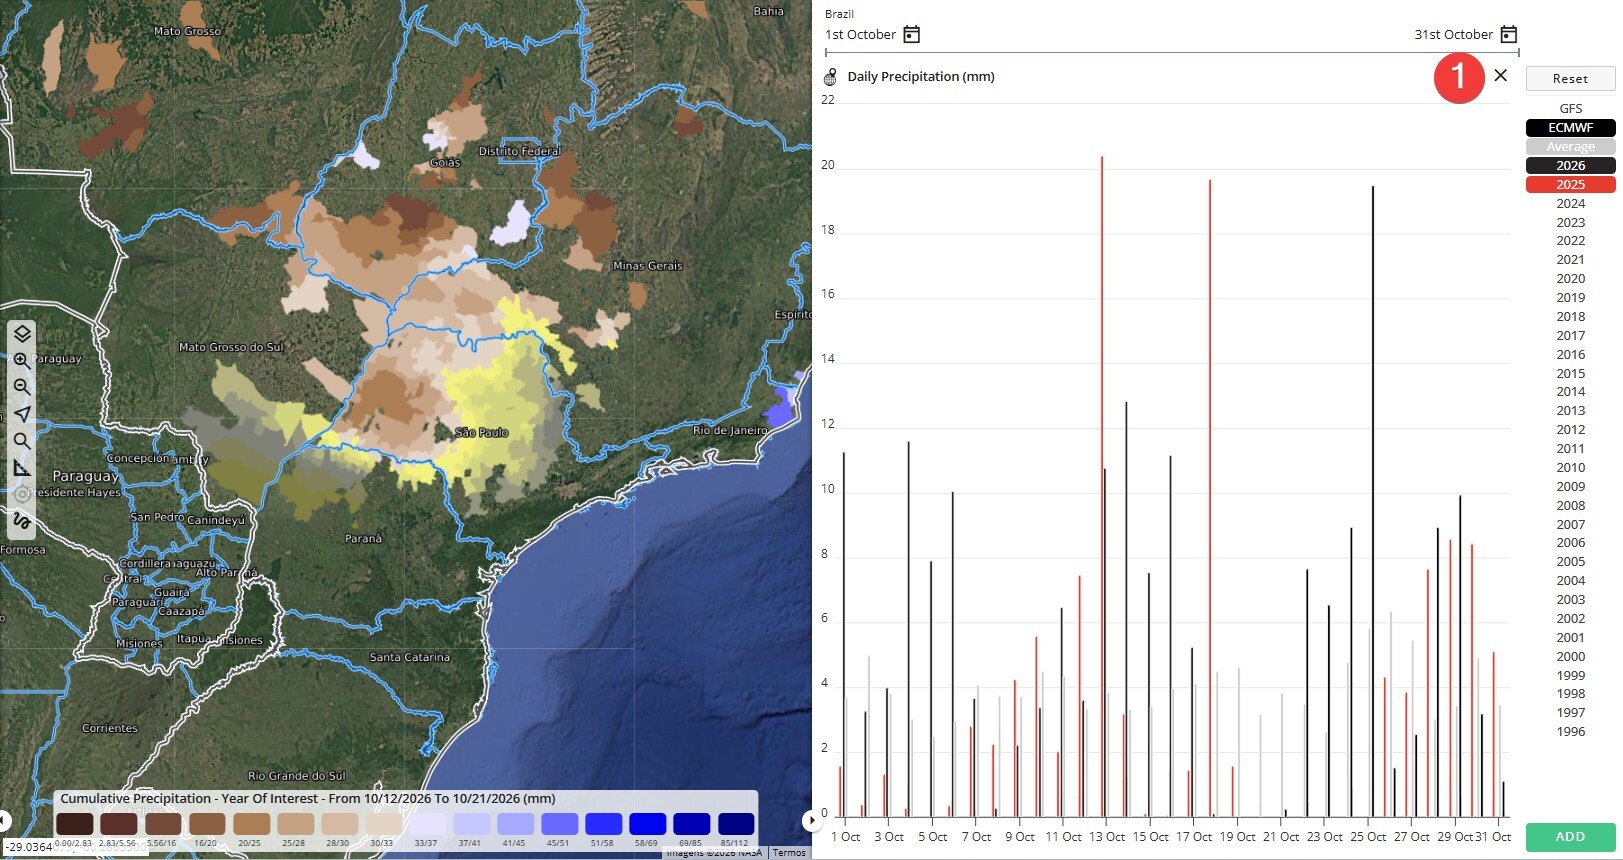Viewport: 1623px width, 860px height.
Task: Click the 20/25 legend swatch
Action: click(251, 824)
